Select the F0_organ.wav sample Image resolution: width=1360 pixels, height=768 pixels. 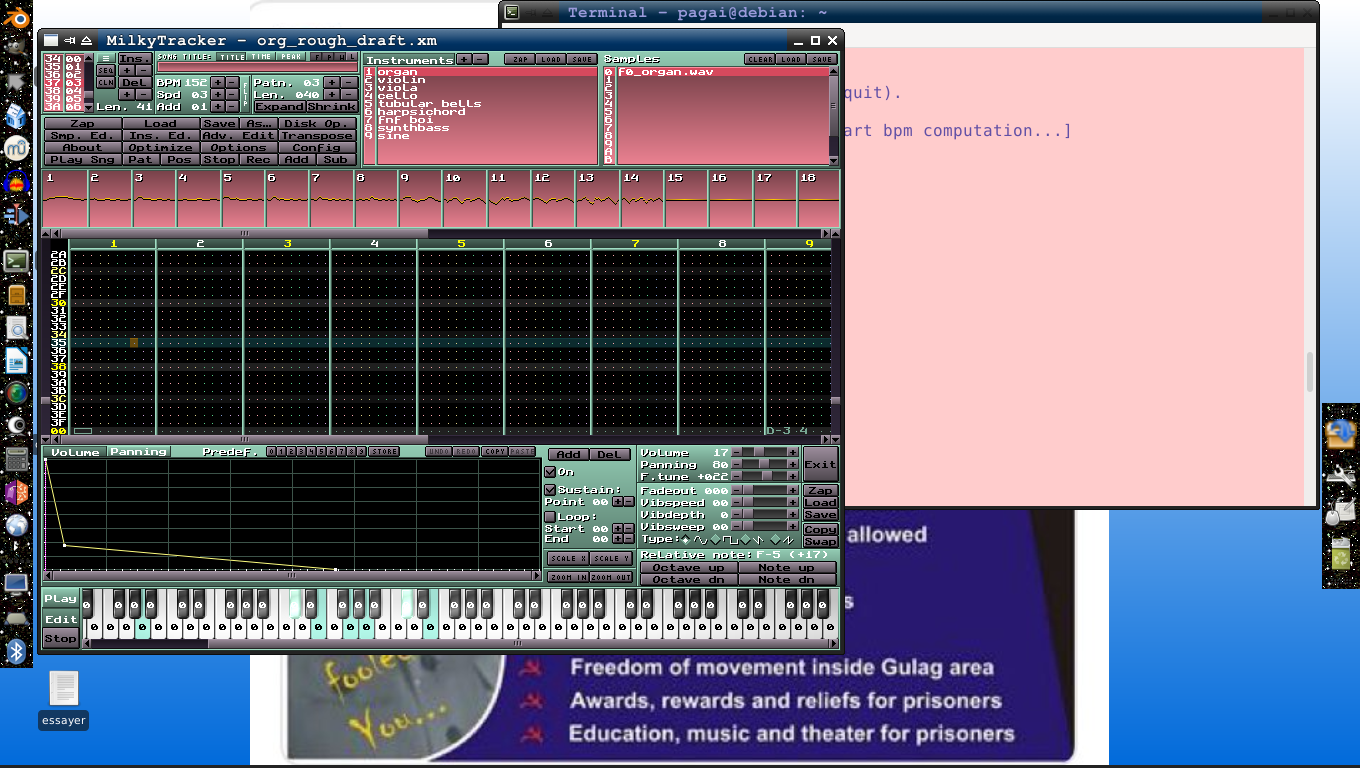(x=722, y=72)
